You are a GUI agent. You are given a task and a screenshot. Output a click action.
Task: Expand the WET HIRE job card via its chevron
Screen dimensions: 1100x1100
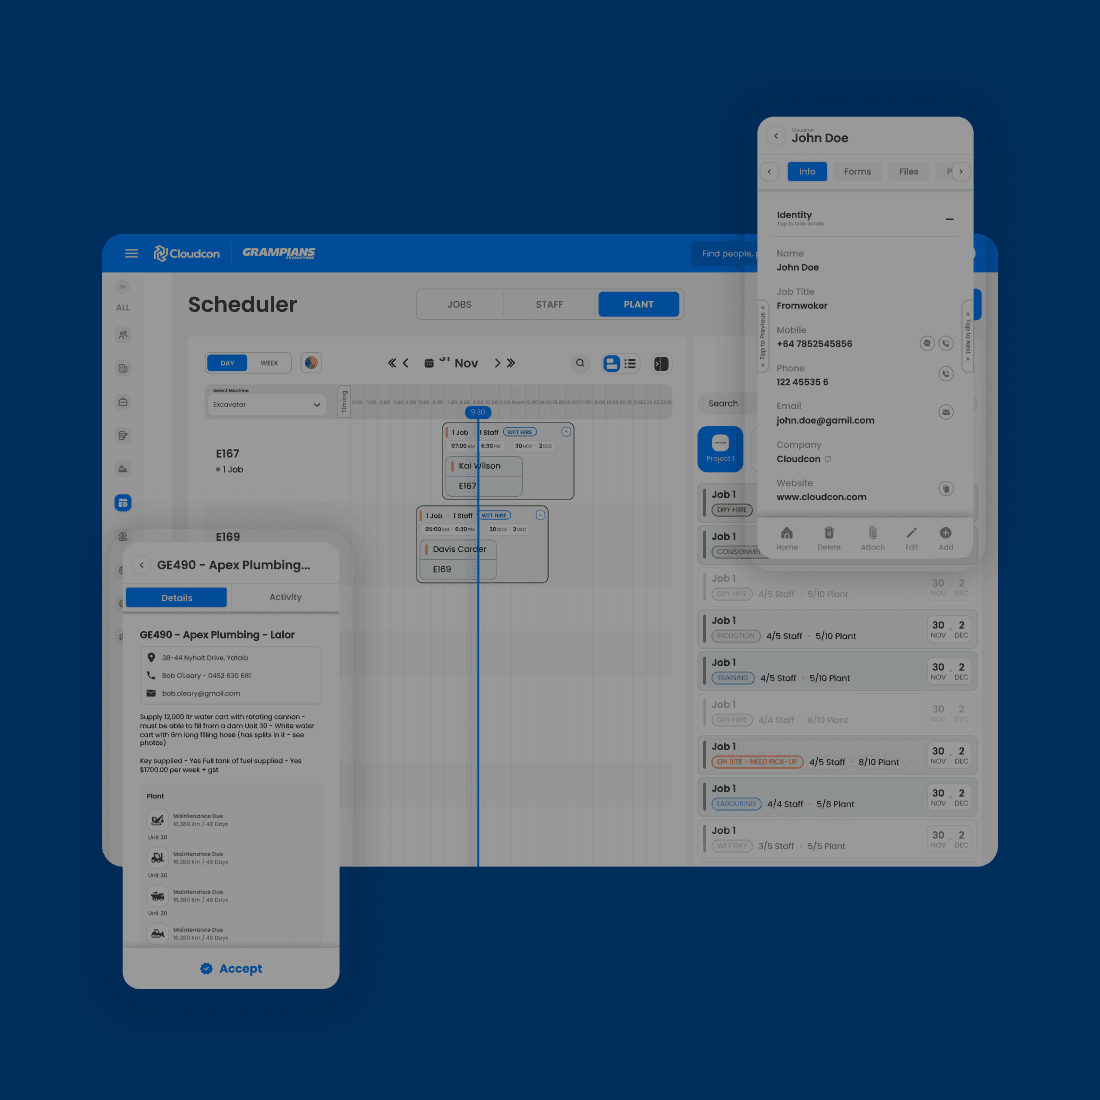[566, 431]
